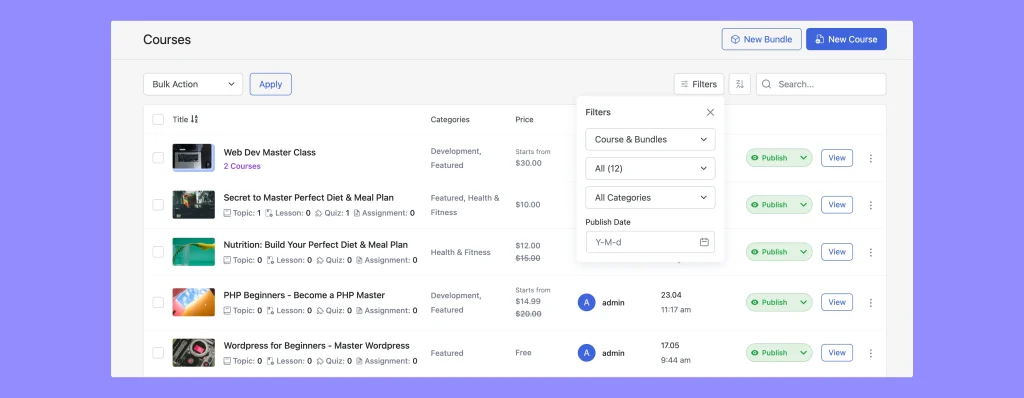Click the admin avatar in PHP Beginners row
The image size is (1024, 398).
click(586, 302)
